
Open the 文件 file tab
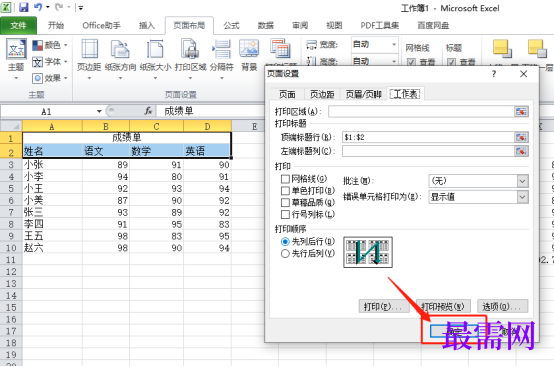click(18, 25)
